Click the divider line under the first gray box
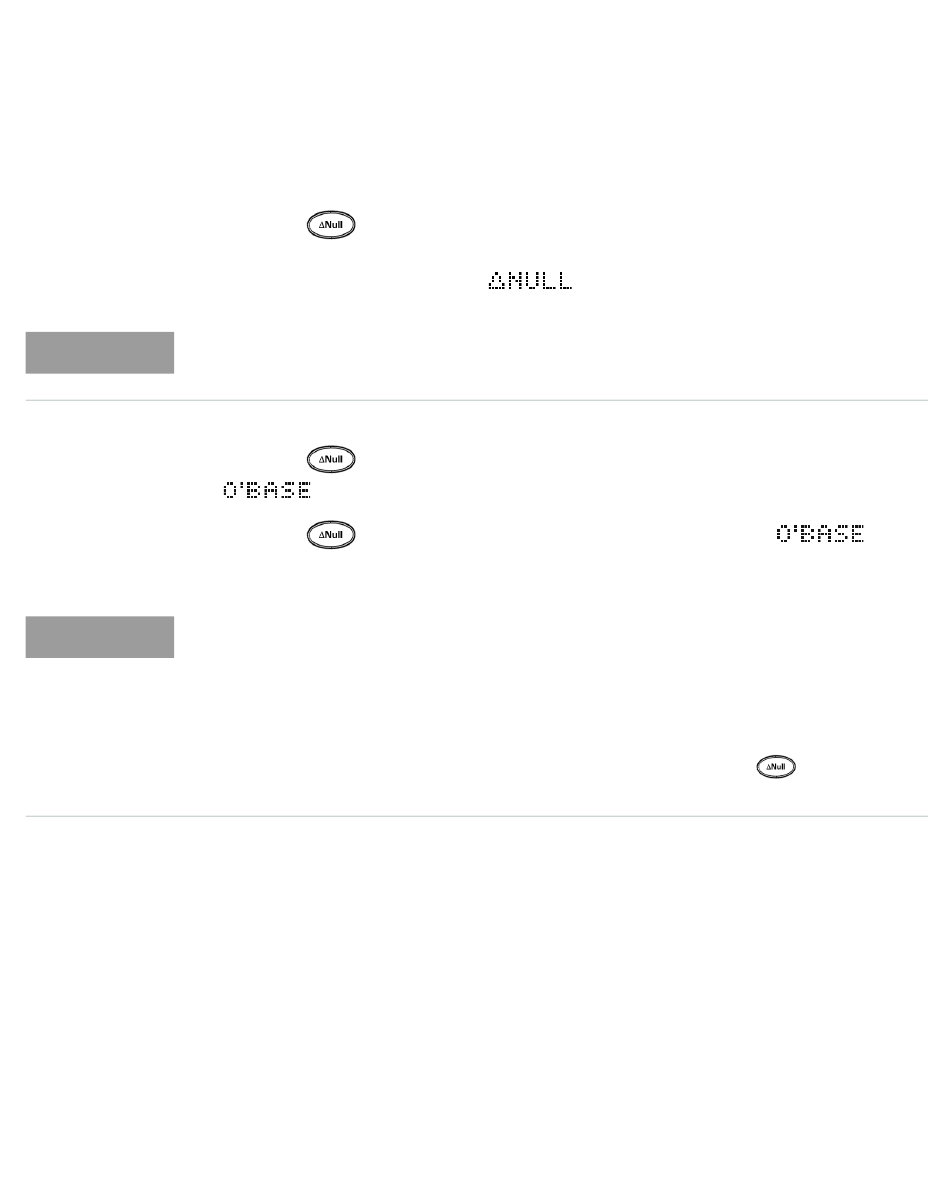 coord(477,400)
